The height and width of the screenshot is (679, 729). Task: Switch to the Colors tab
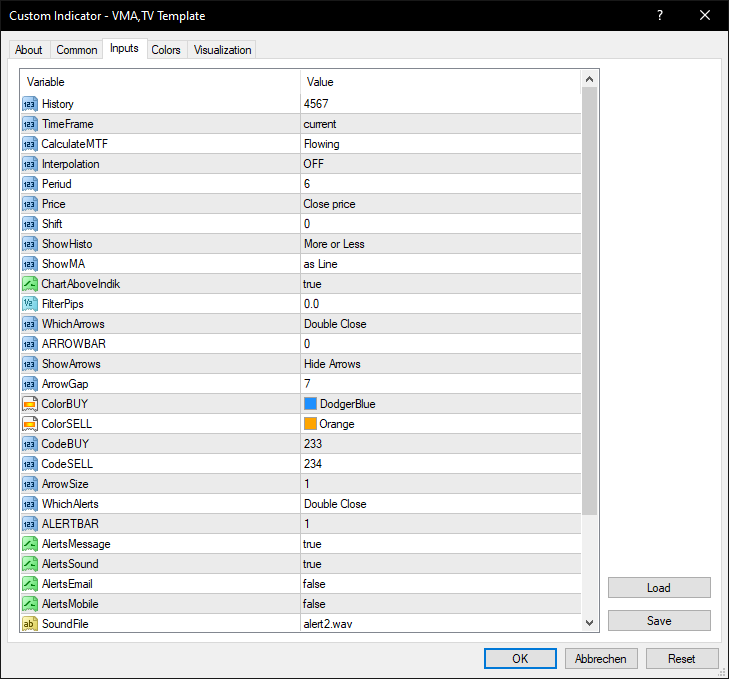[166, 50]
